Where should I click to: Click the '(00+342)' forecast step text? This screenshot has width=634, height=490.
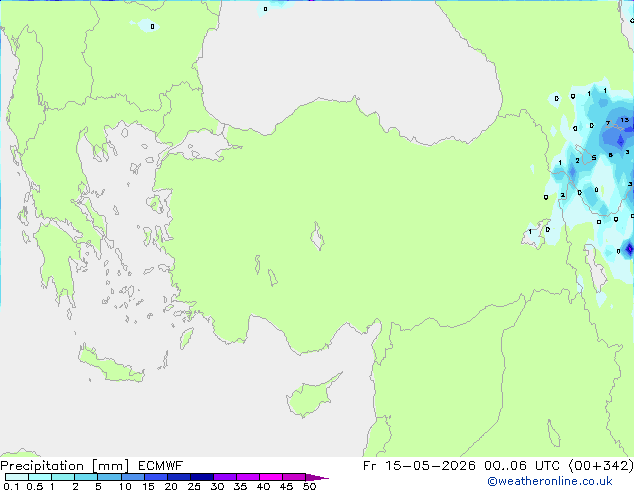(601, 466)
